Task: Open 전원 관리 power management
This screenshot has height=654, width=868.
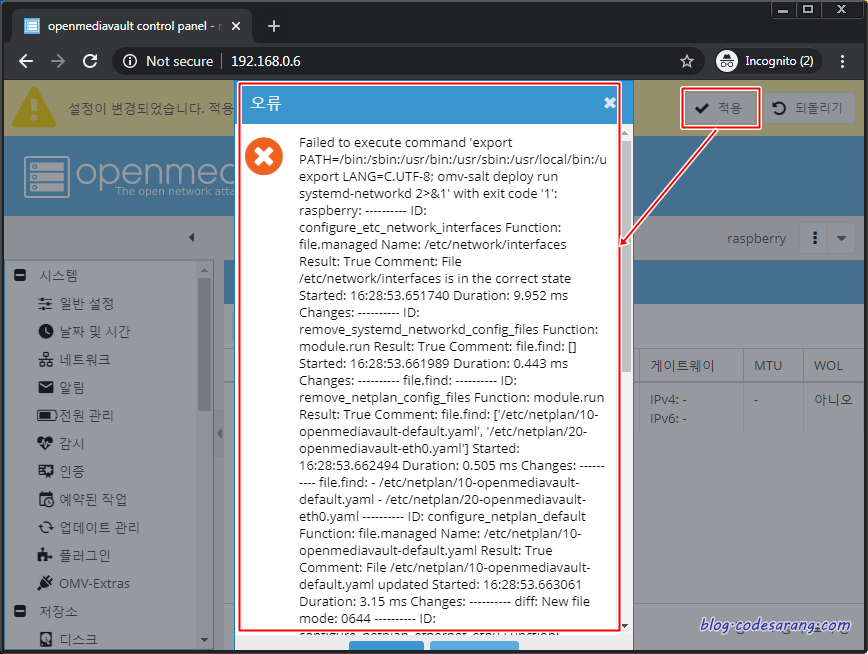Action: point(86,415)
